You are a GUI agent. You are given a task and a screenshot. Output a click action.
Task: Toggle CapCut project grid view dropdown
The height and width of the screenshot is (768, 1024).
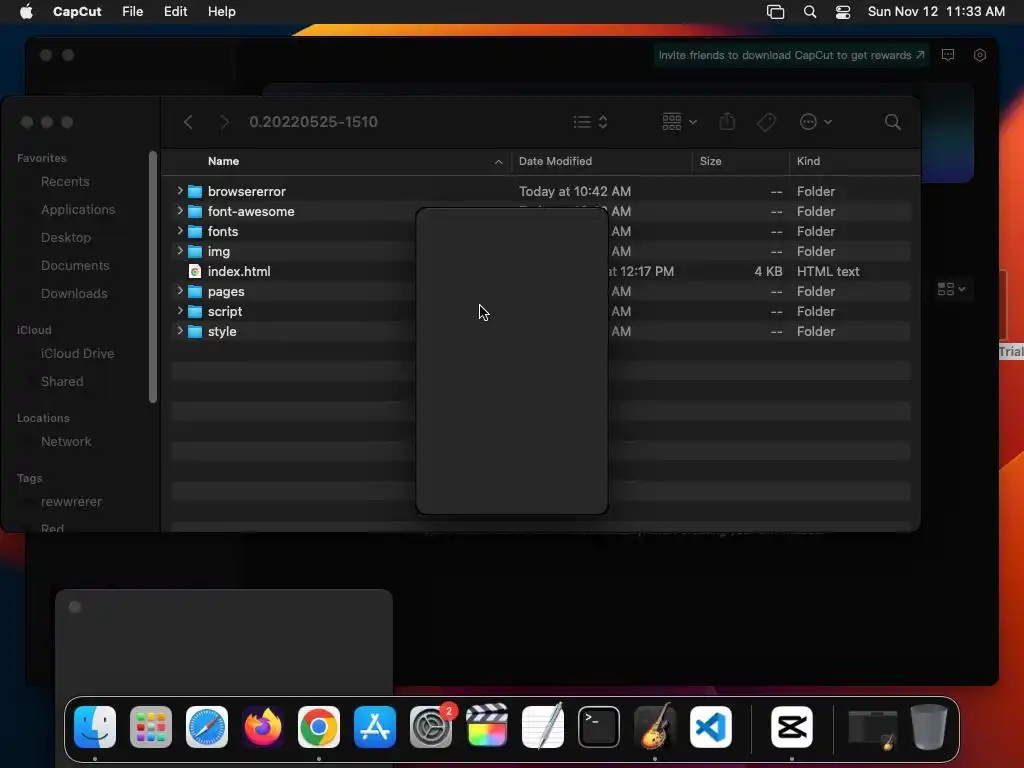point(951,289)
